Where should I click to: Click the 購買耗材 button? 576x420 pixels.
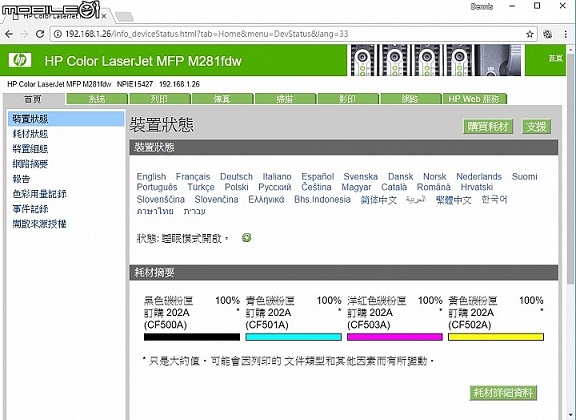point(488,127)
